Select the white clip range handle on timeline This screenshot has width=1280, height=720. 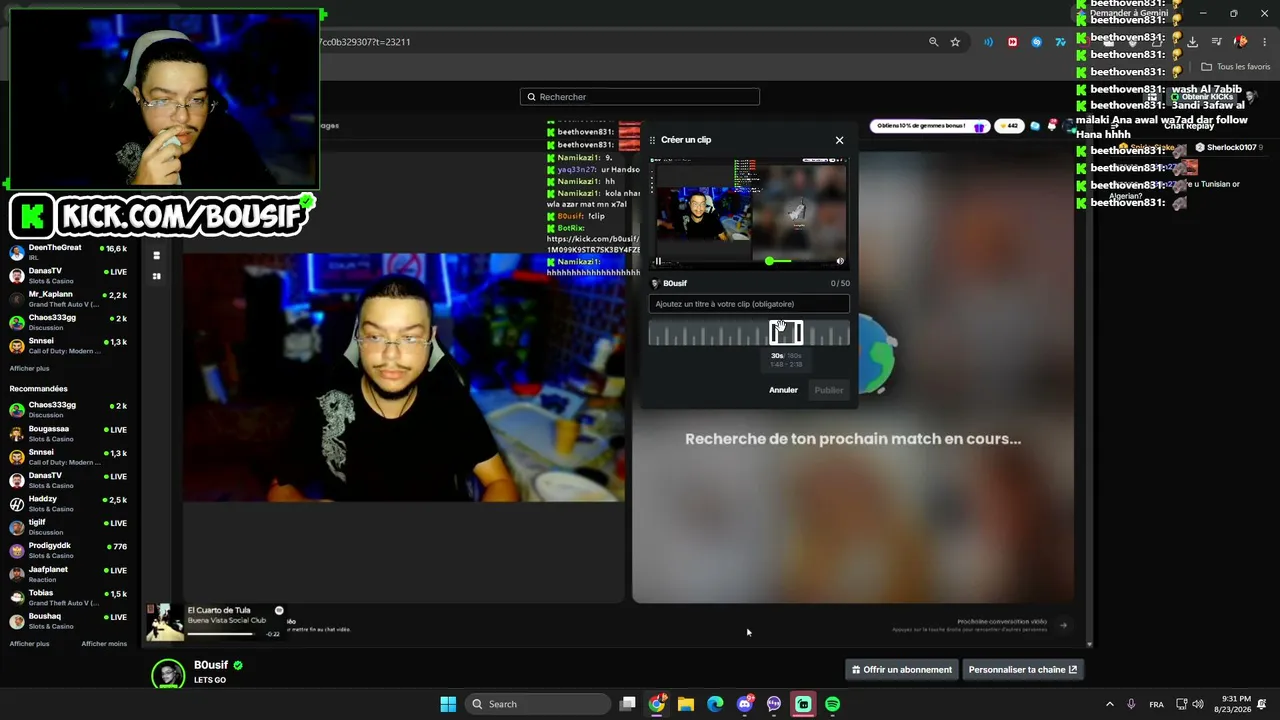coord(786,333)
